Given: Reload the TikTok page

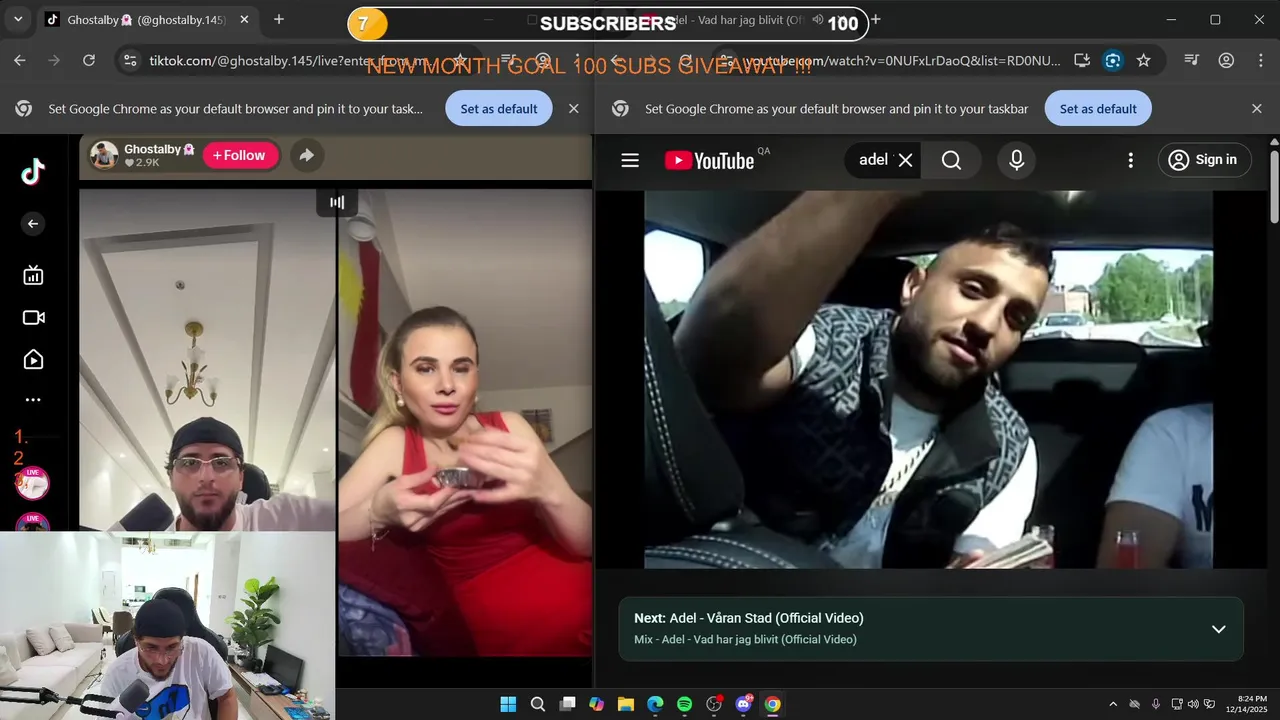Looking at the screenshot, I should point(89,61).
